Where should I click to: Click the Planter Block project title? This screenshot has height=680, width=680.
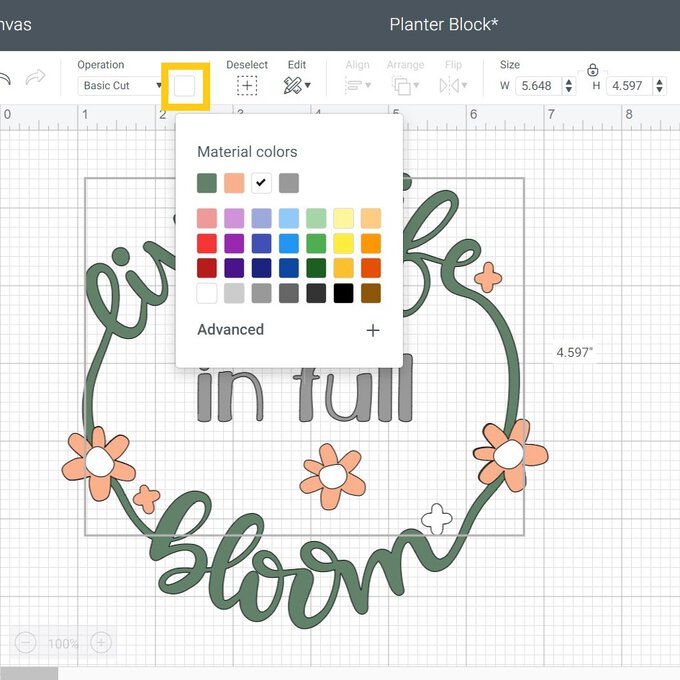click(x=443, y=24)
